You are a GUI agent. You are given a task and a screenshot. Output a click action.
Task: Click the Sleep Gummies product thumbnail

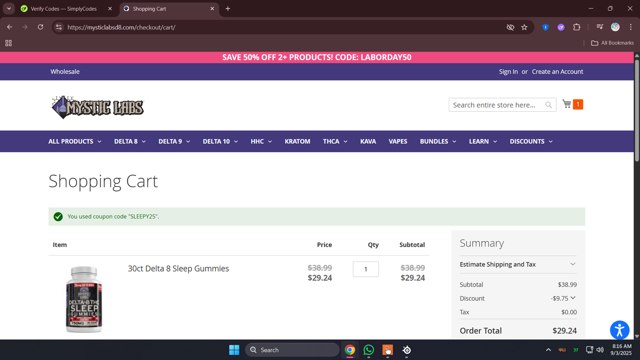[x=84, y=299]
